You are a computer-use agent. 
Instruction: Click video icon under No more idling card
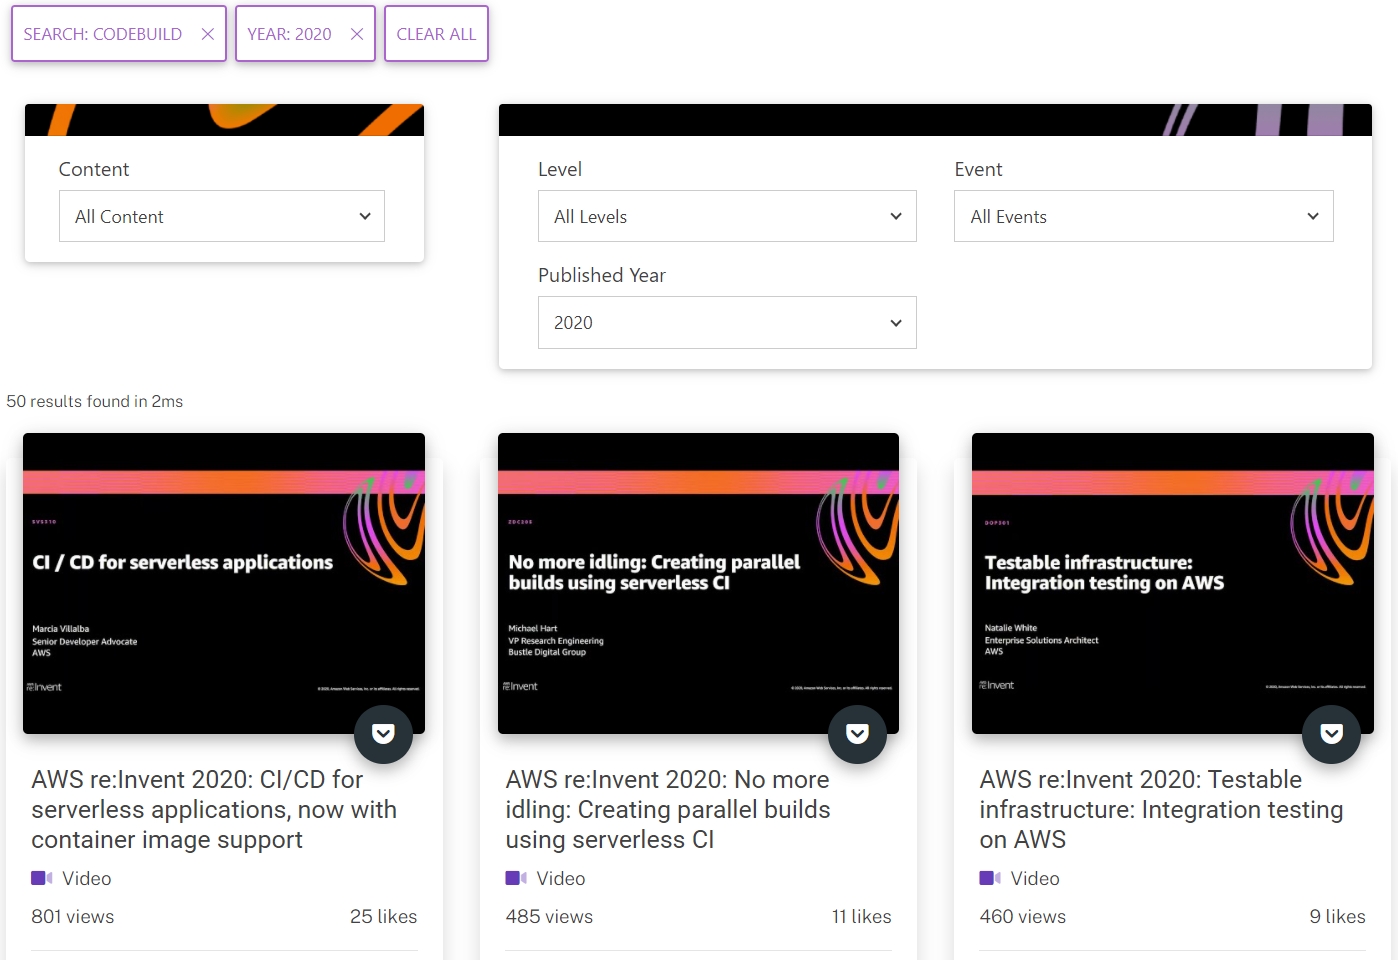tap(515, 878)
